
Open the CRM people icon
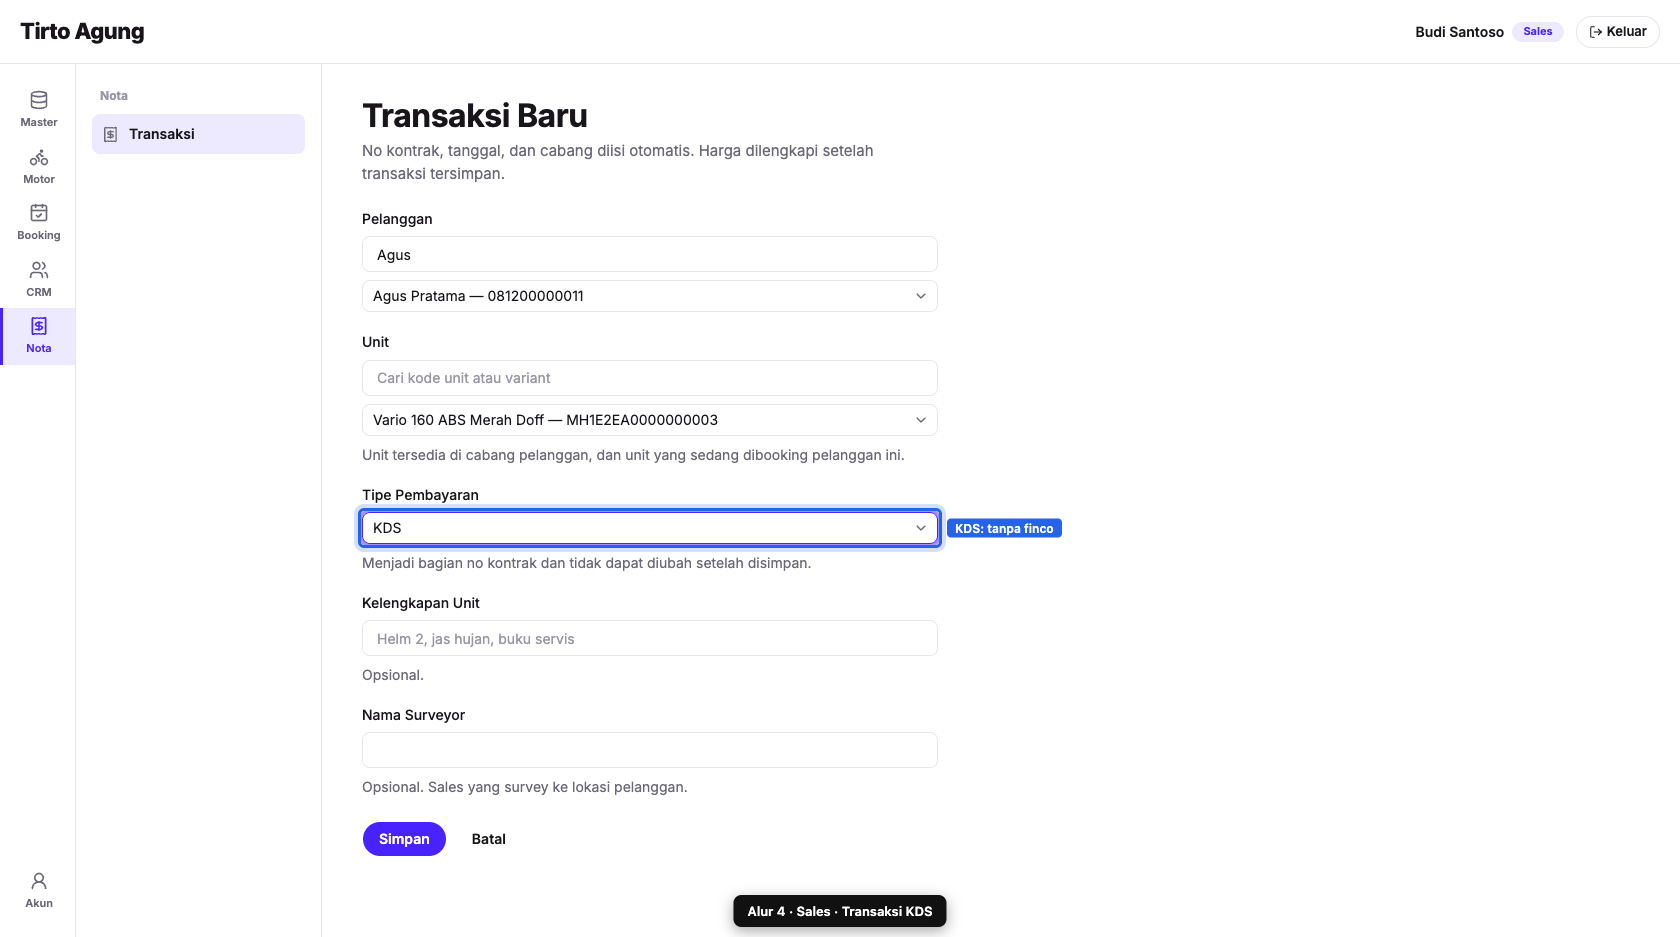pyautogui.click(x=39, y=270)
